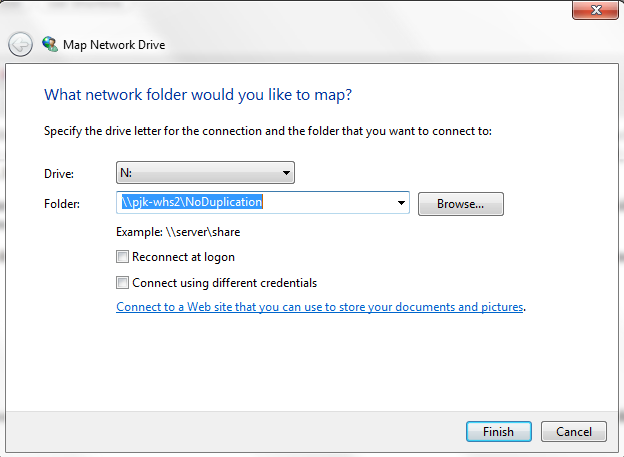Click the 'Specify the drive letter' instruction text
Screen dimensions: 624x457
pos(268,131)
